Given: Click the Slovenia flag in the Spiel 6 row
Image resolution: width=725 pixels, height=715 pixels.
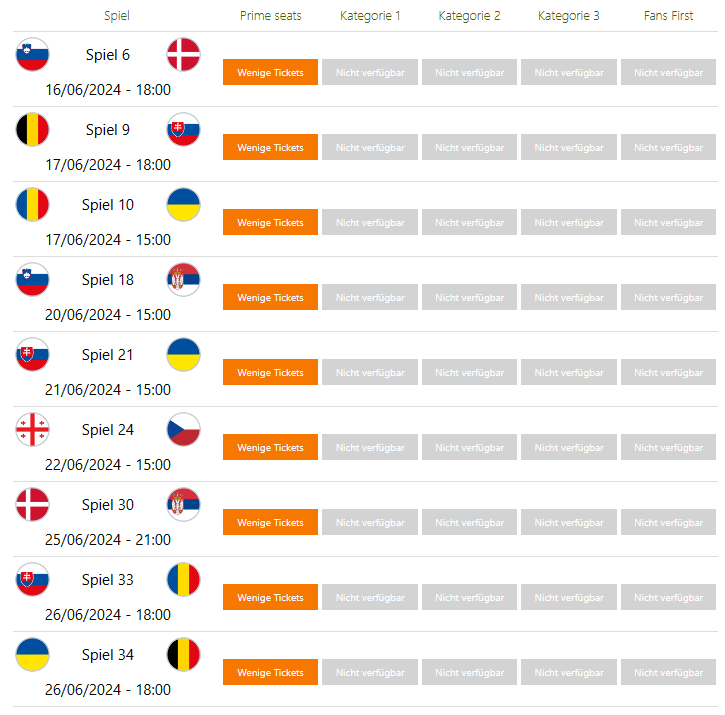Looking at the screenshot, I should click(33, 54).
